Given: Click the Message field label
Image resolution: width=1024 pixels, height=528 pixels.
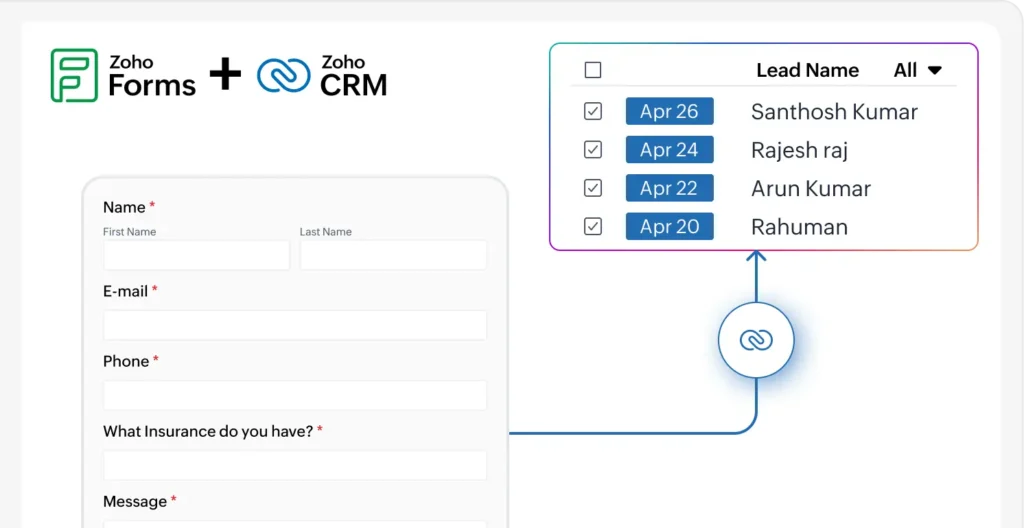Looking at the screenshot, I should point(135,501).
